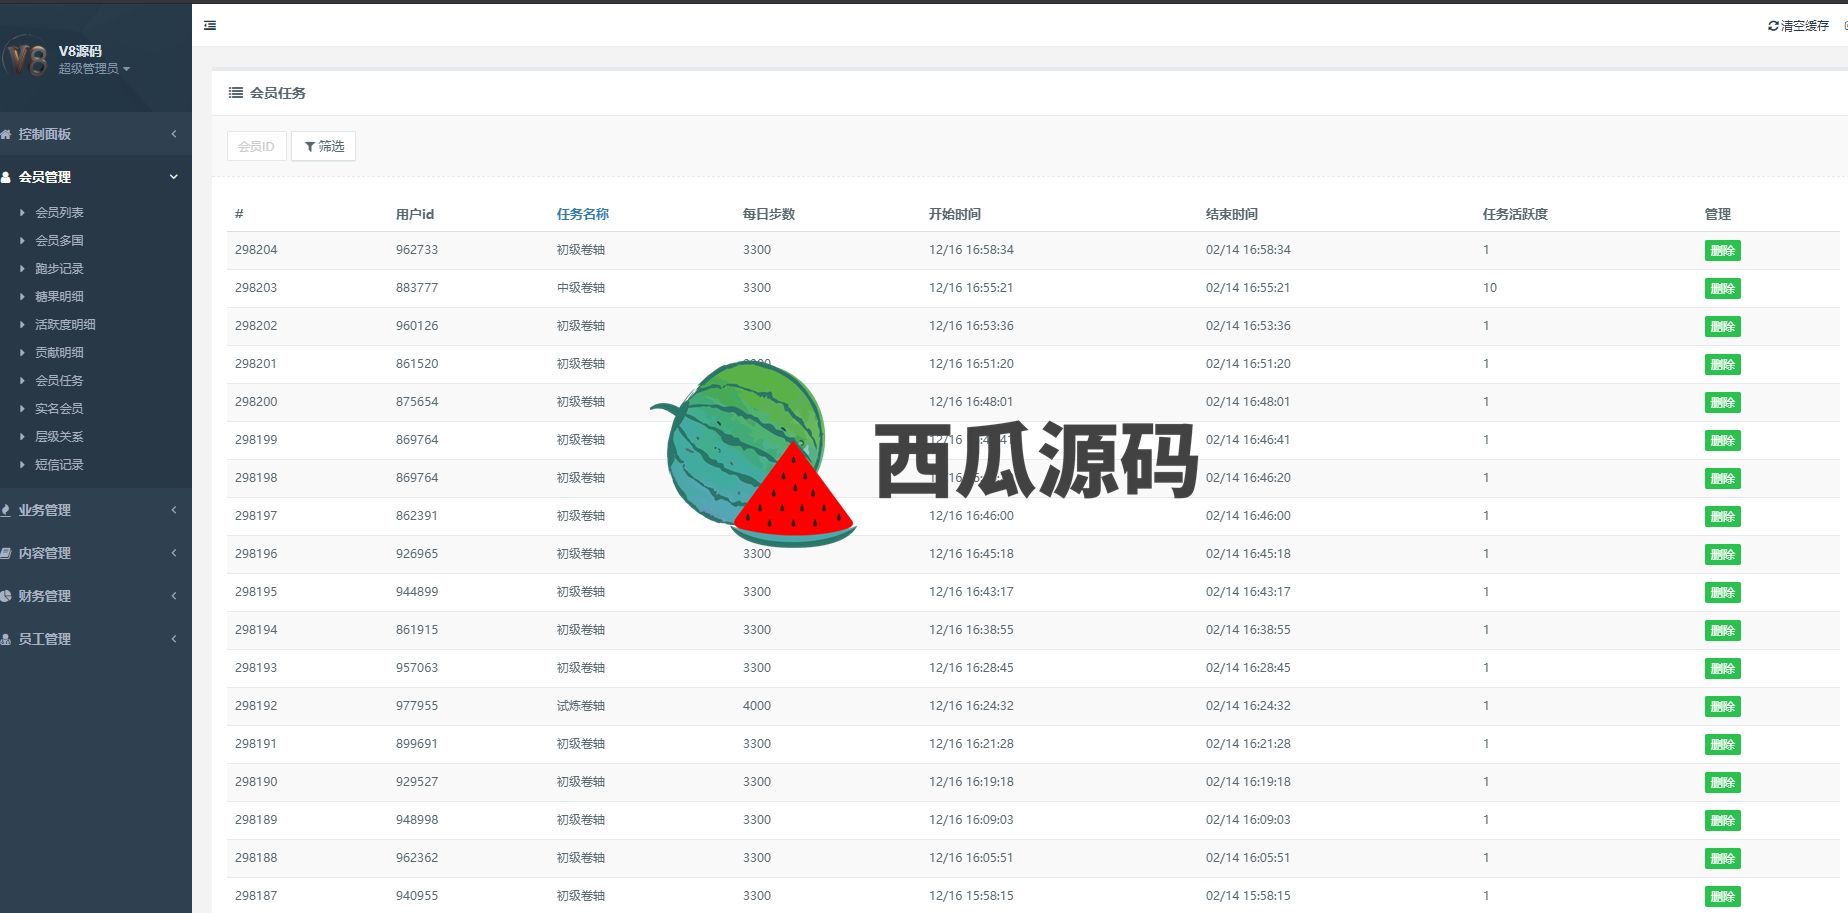The width and height of the screenshot is (1848, 913).
Task: Click start time 12/16 16:58:34
Action: (x=971, y=250)
